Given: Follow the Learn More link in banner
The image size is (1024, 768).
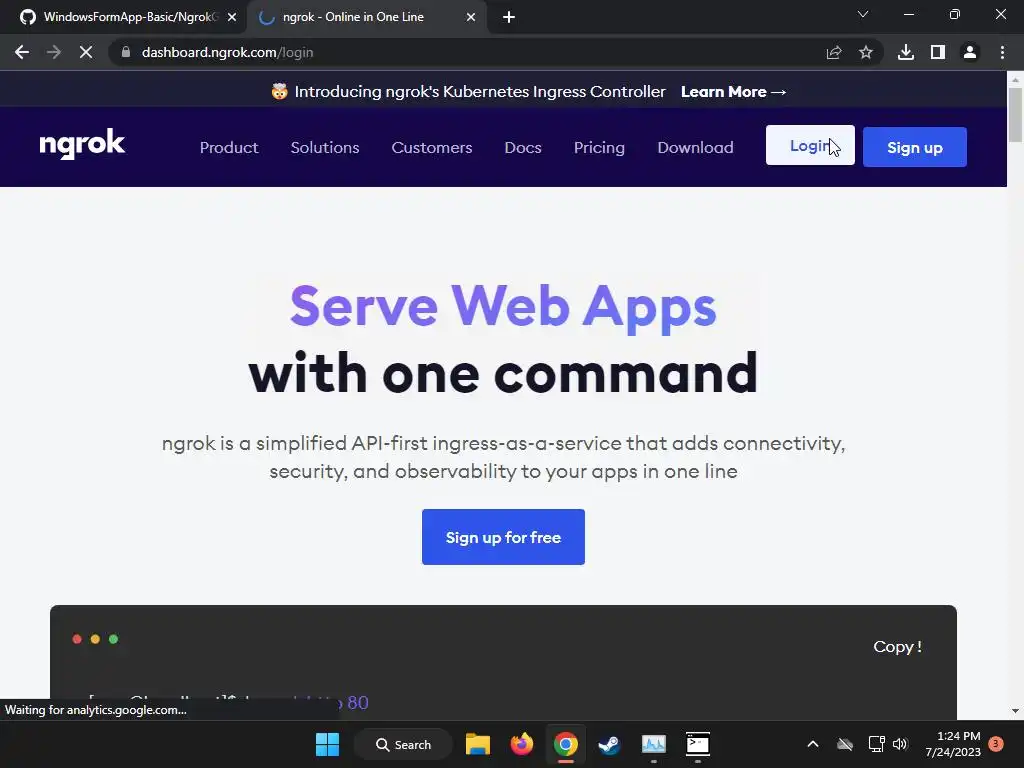Looking at the screenshot, I should (733, 91).
